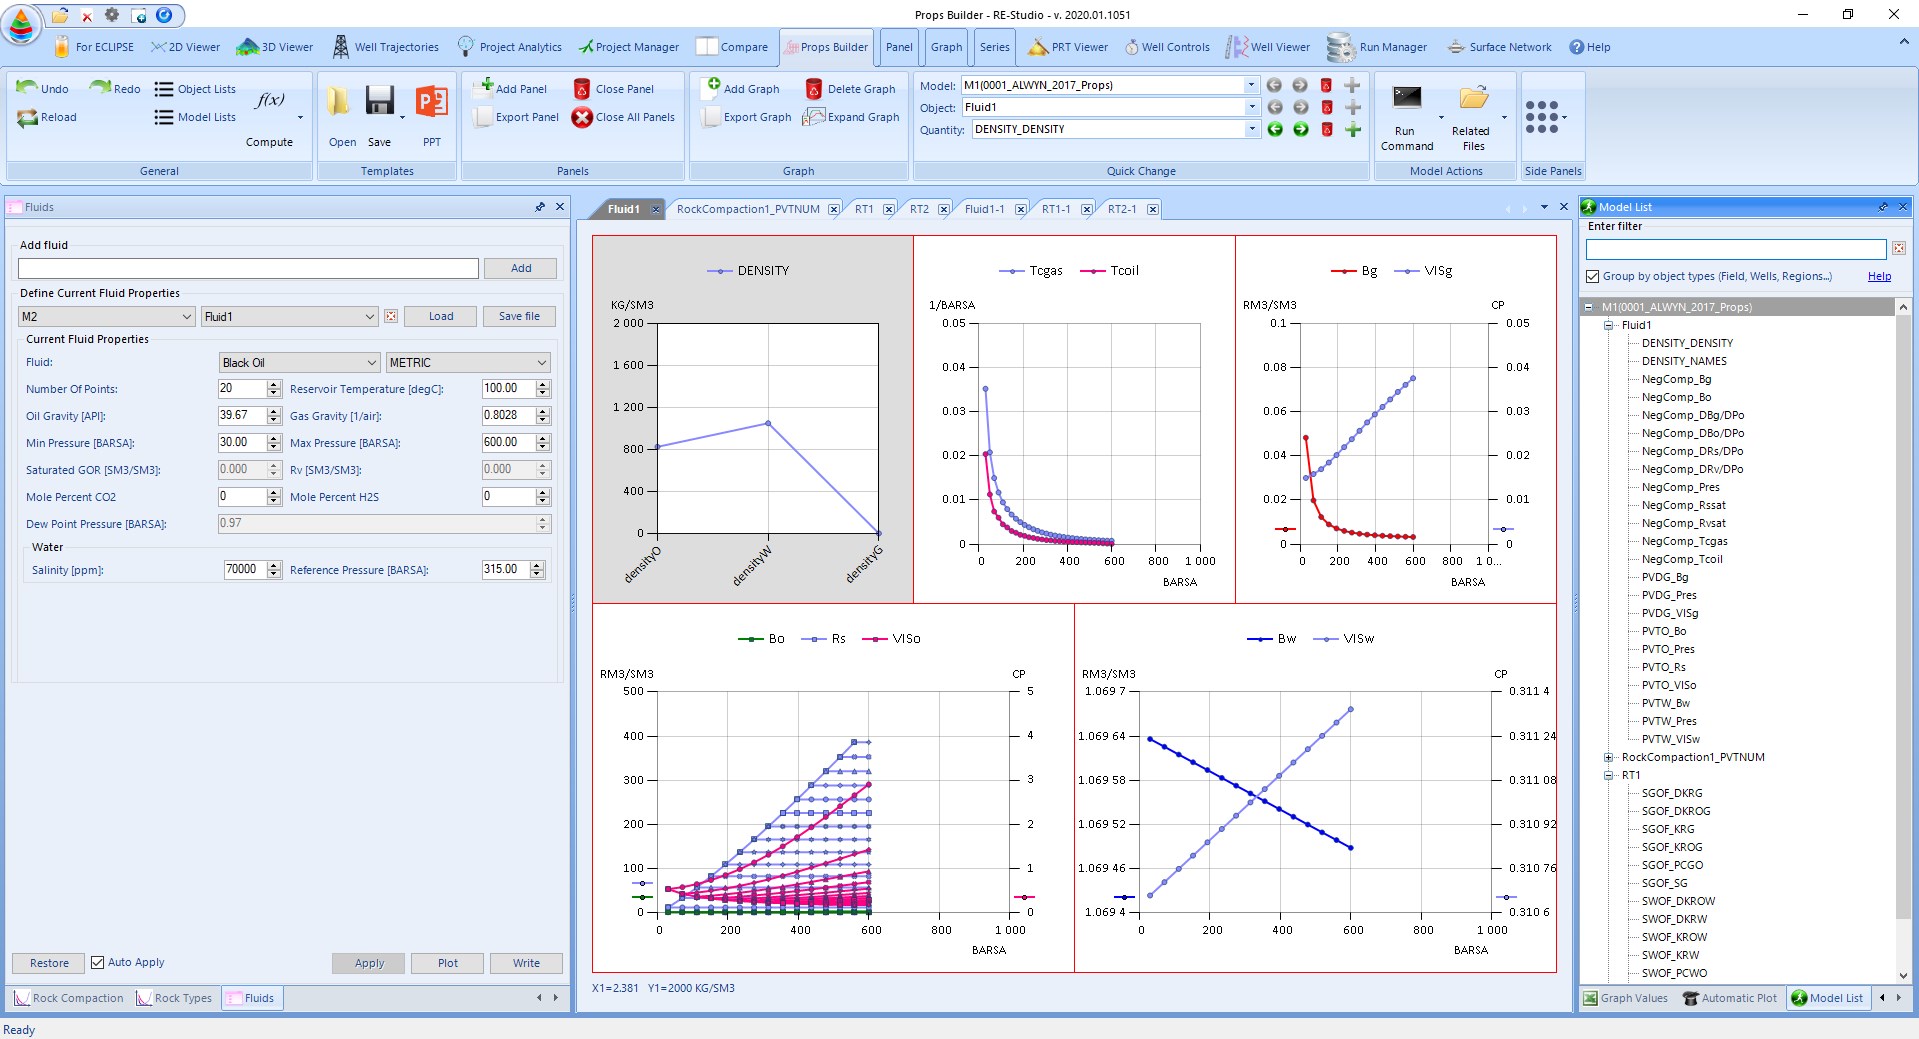The width and height of the screenshot is (1919, 1039).
Task: Click the Load button
Action: (x=441, y=316)
